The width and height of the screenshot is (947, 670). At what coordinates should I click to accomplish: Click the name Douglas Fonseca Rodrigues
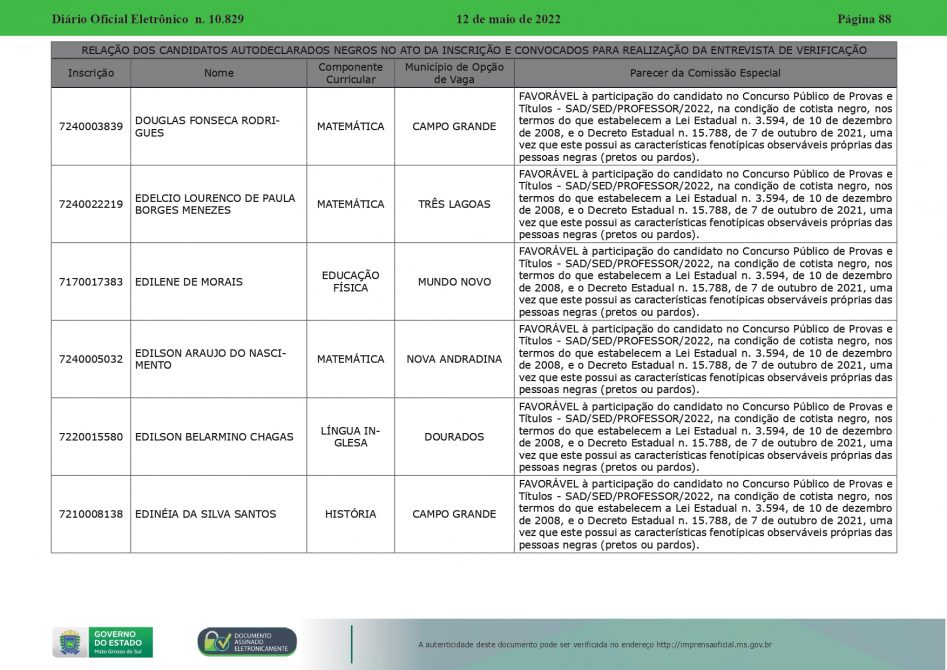point(207,127)
